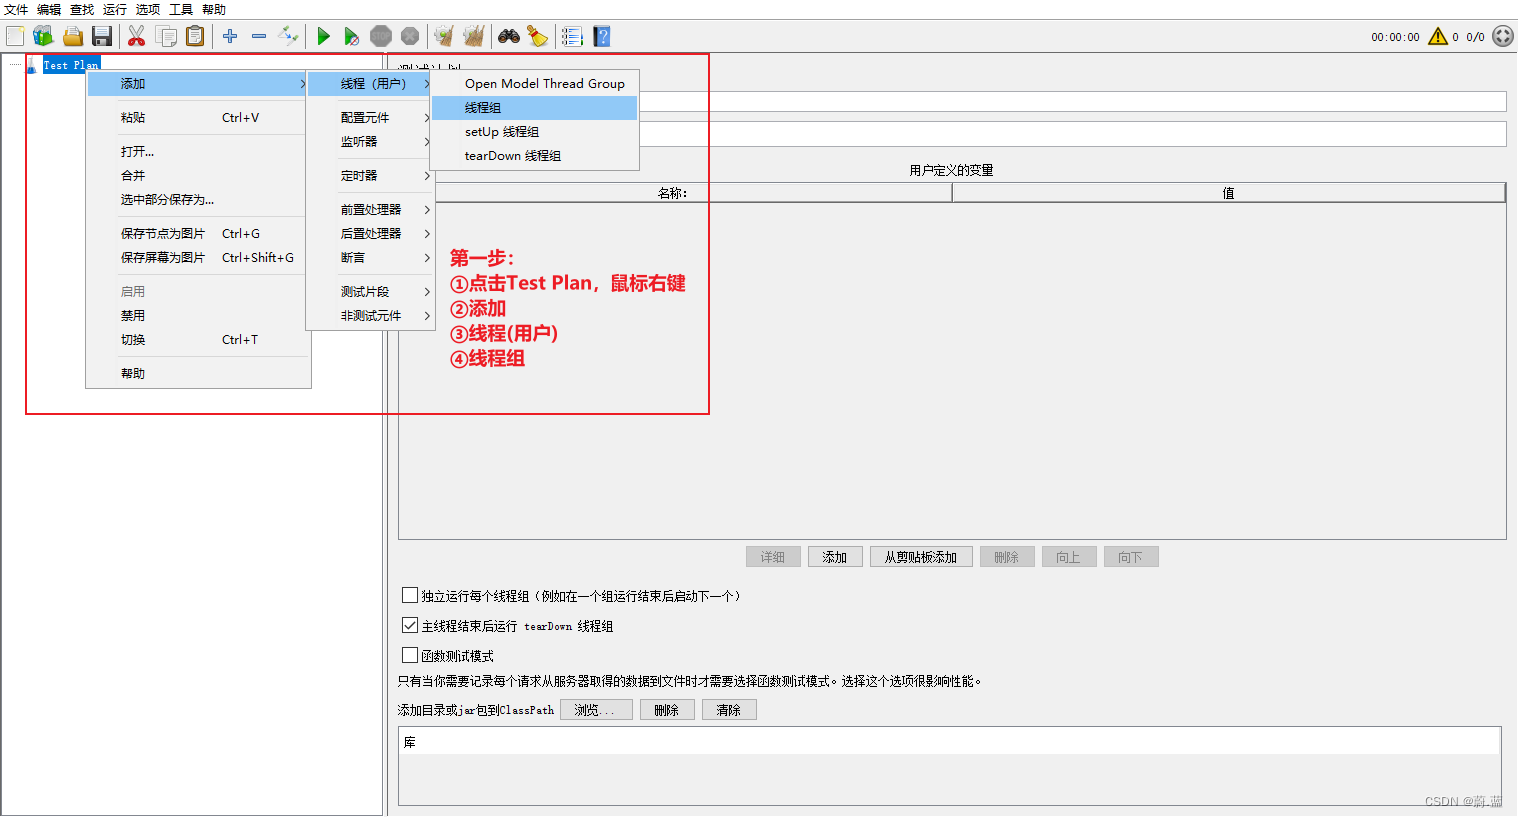Open the Templates toolbar icon
The image size is (1518, 817).
tap(43, 37)
